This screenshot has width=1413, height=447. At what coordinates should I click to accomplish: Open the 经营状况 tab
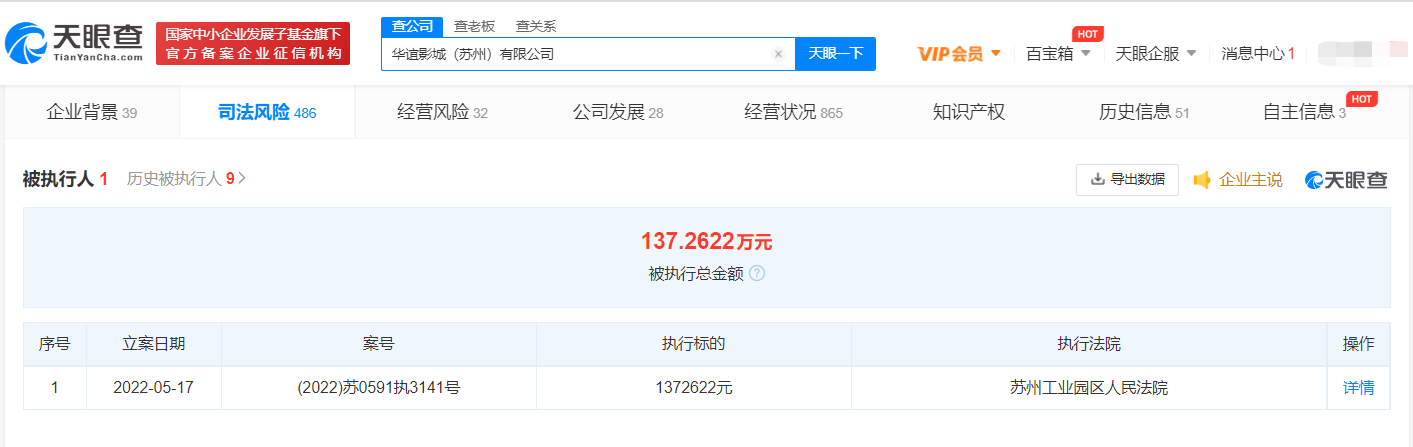tap(794, 112)
